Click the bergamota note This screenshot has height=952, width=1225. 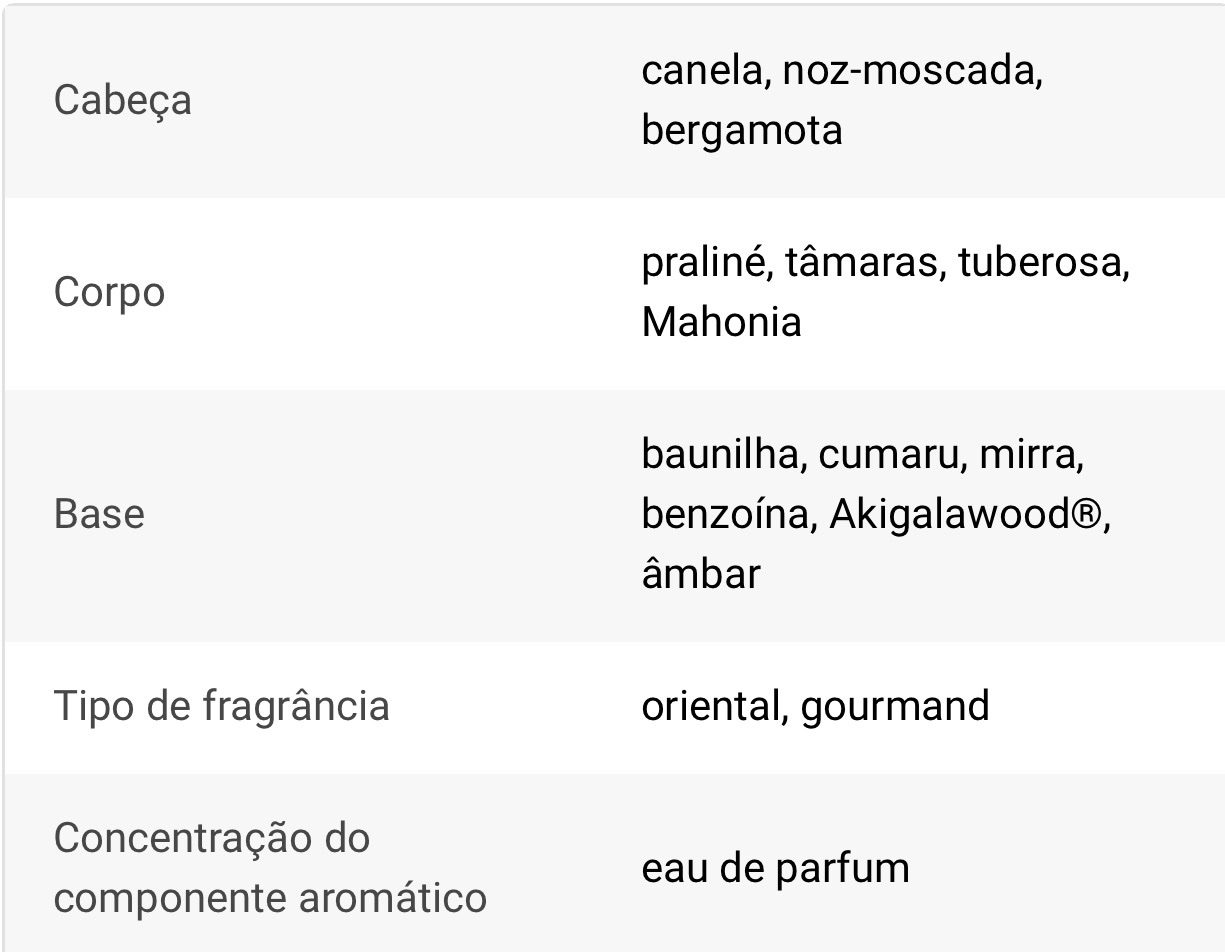(742, 130)
